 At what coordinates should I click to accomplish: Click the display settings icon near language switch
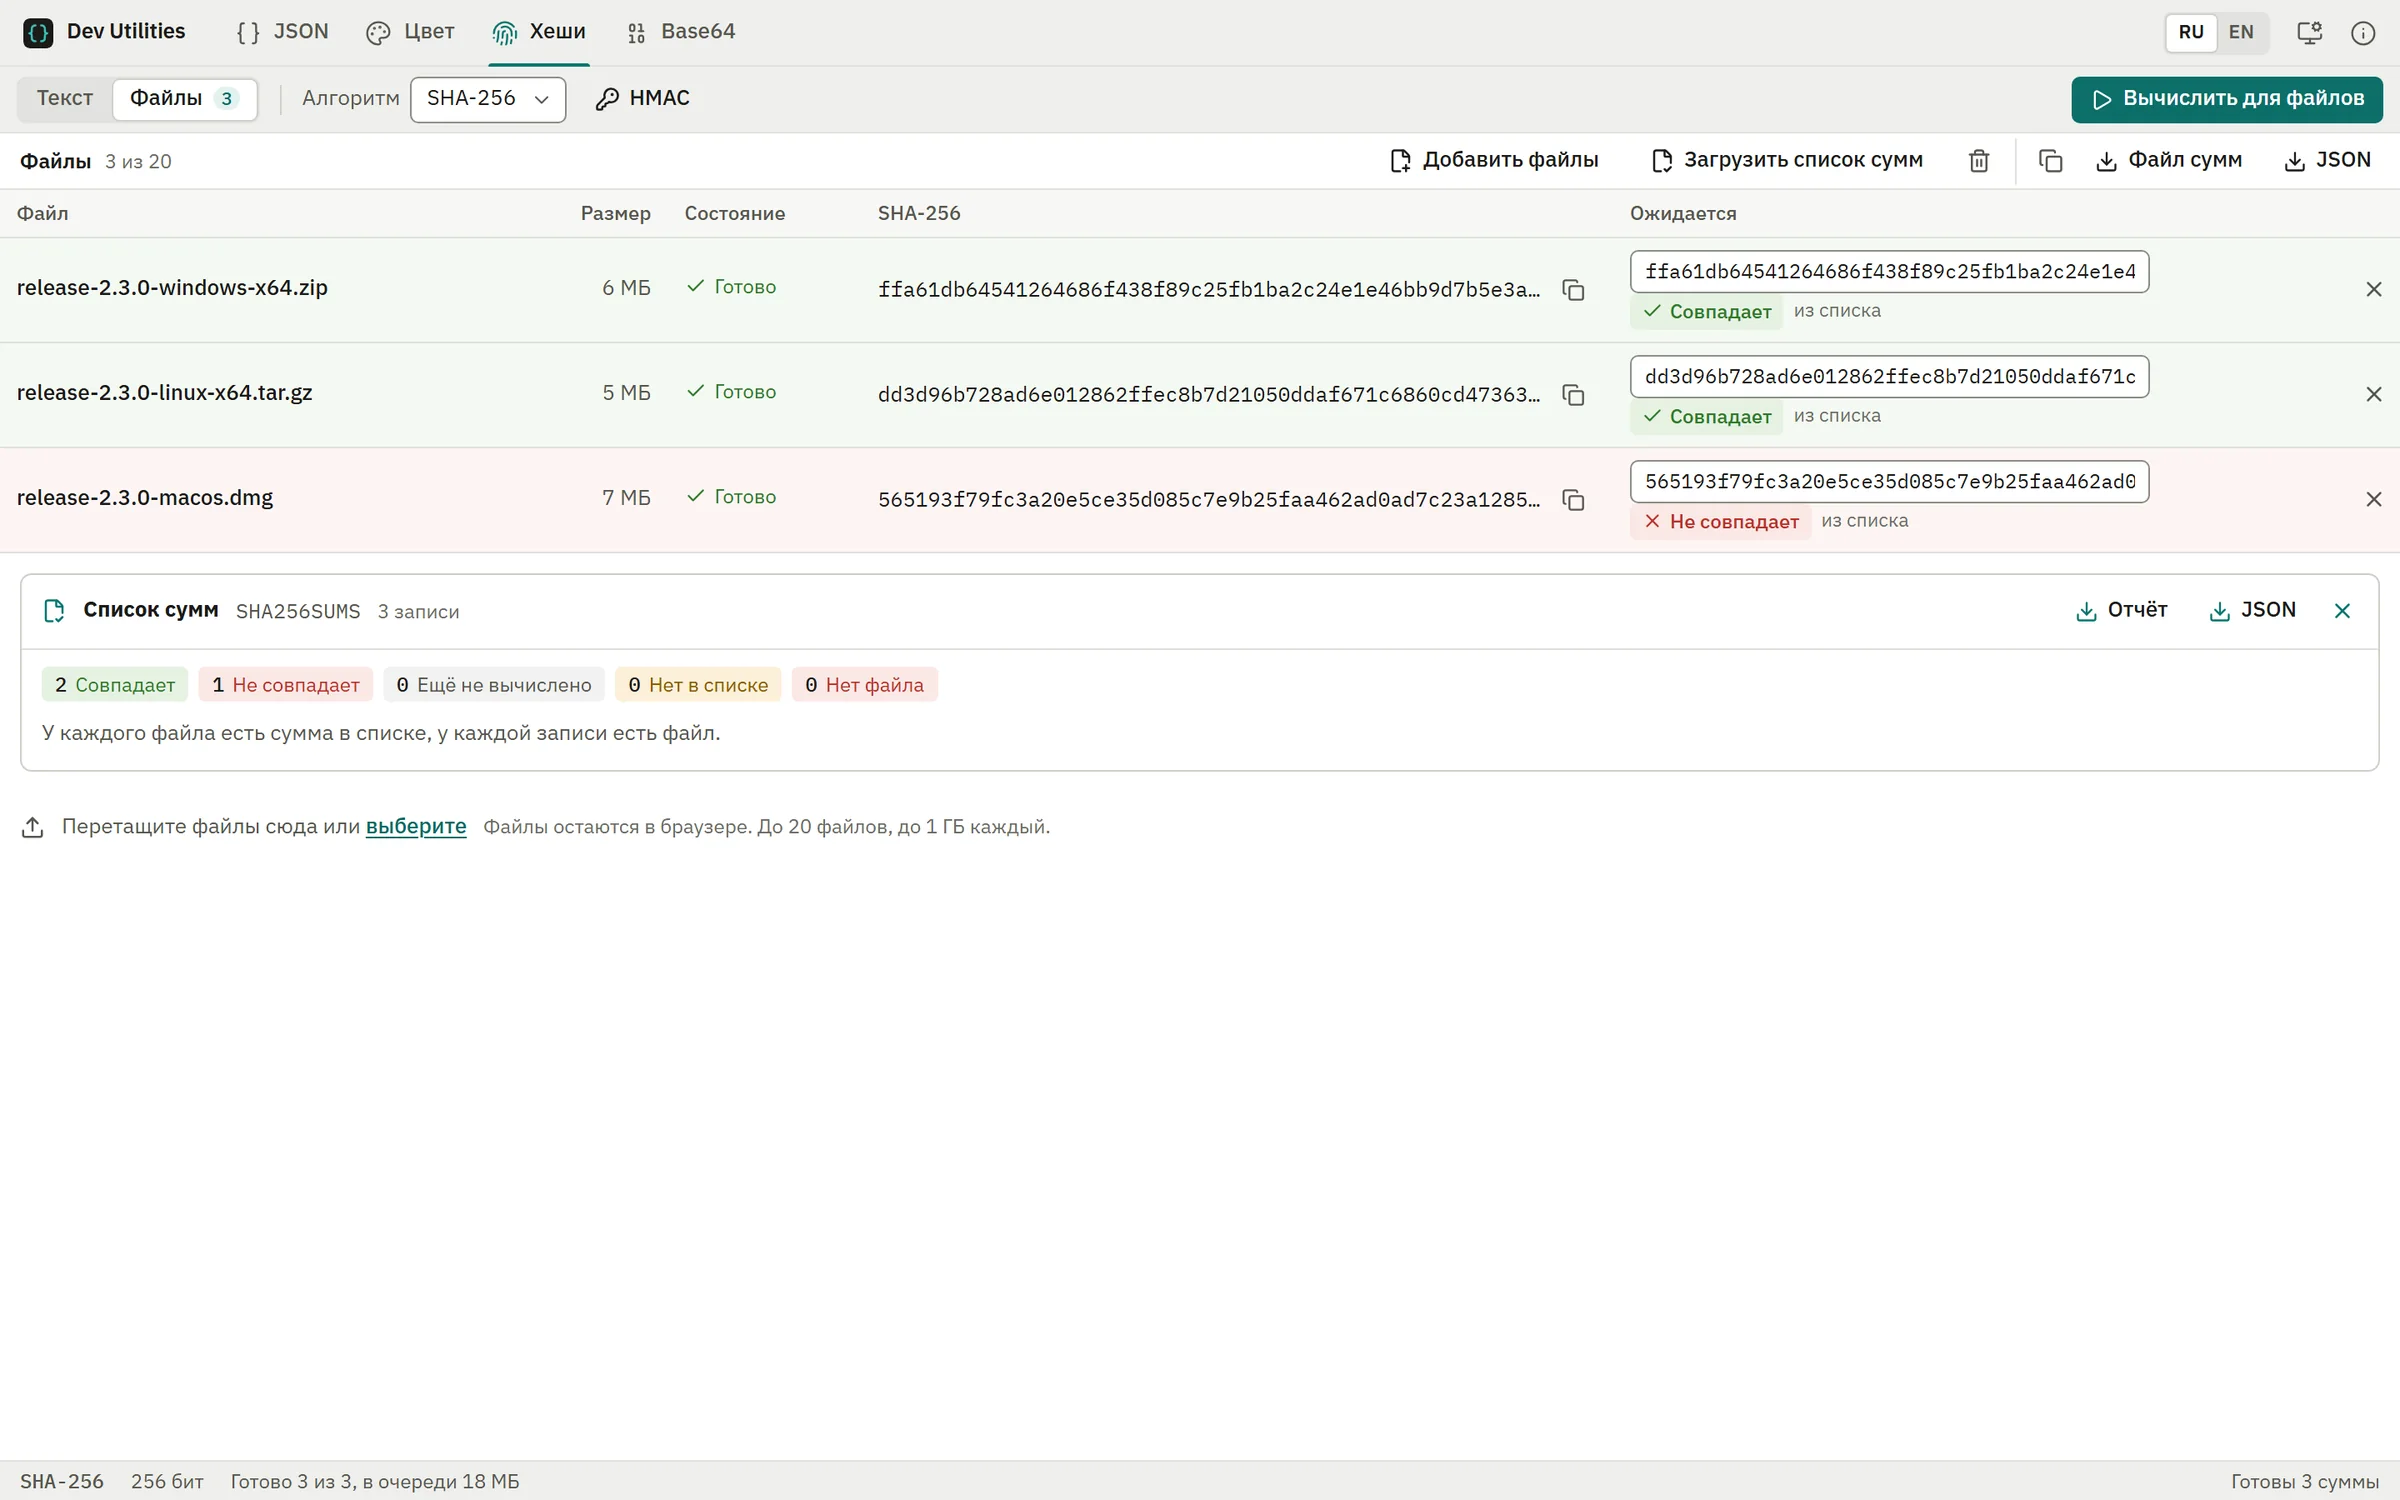coord(2309,33)
